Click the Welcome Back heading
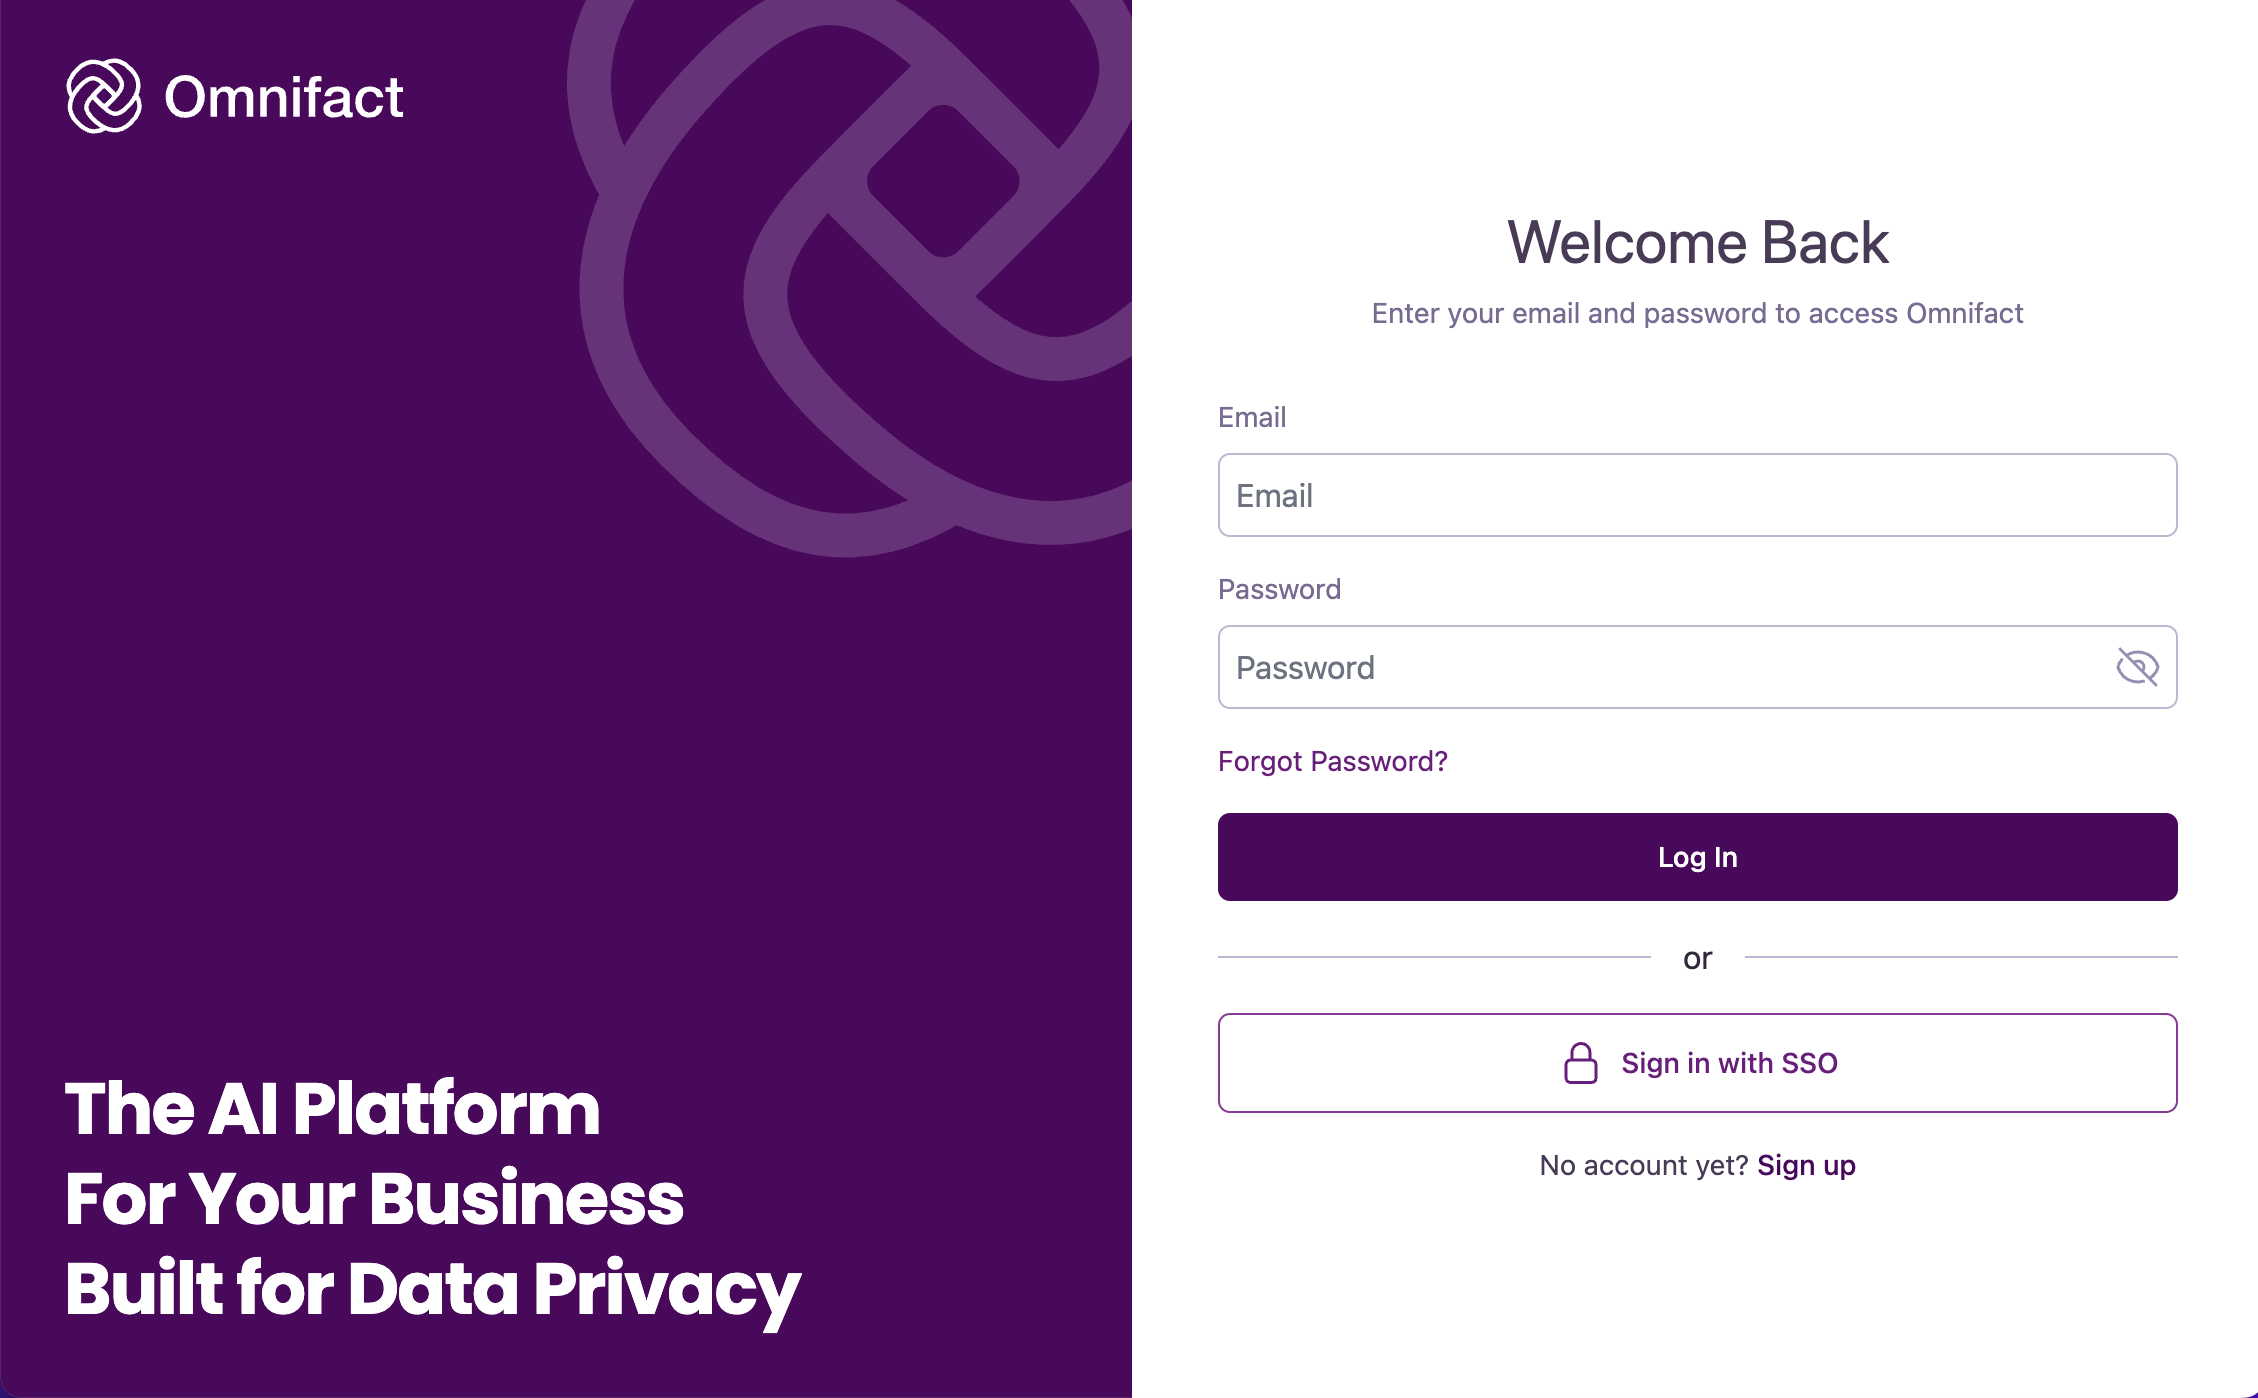Image resolution: width=2258 pixels, height=1398 pixels. pyautogui.click(x=1697, y=242)
